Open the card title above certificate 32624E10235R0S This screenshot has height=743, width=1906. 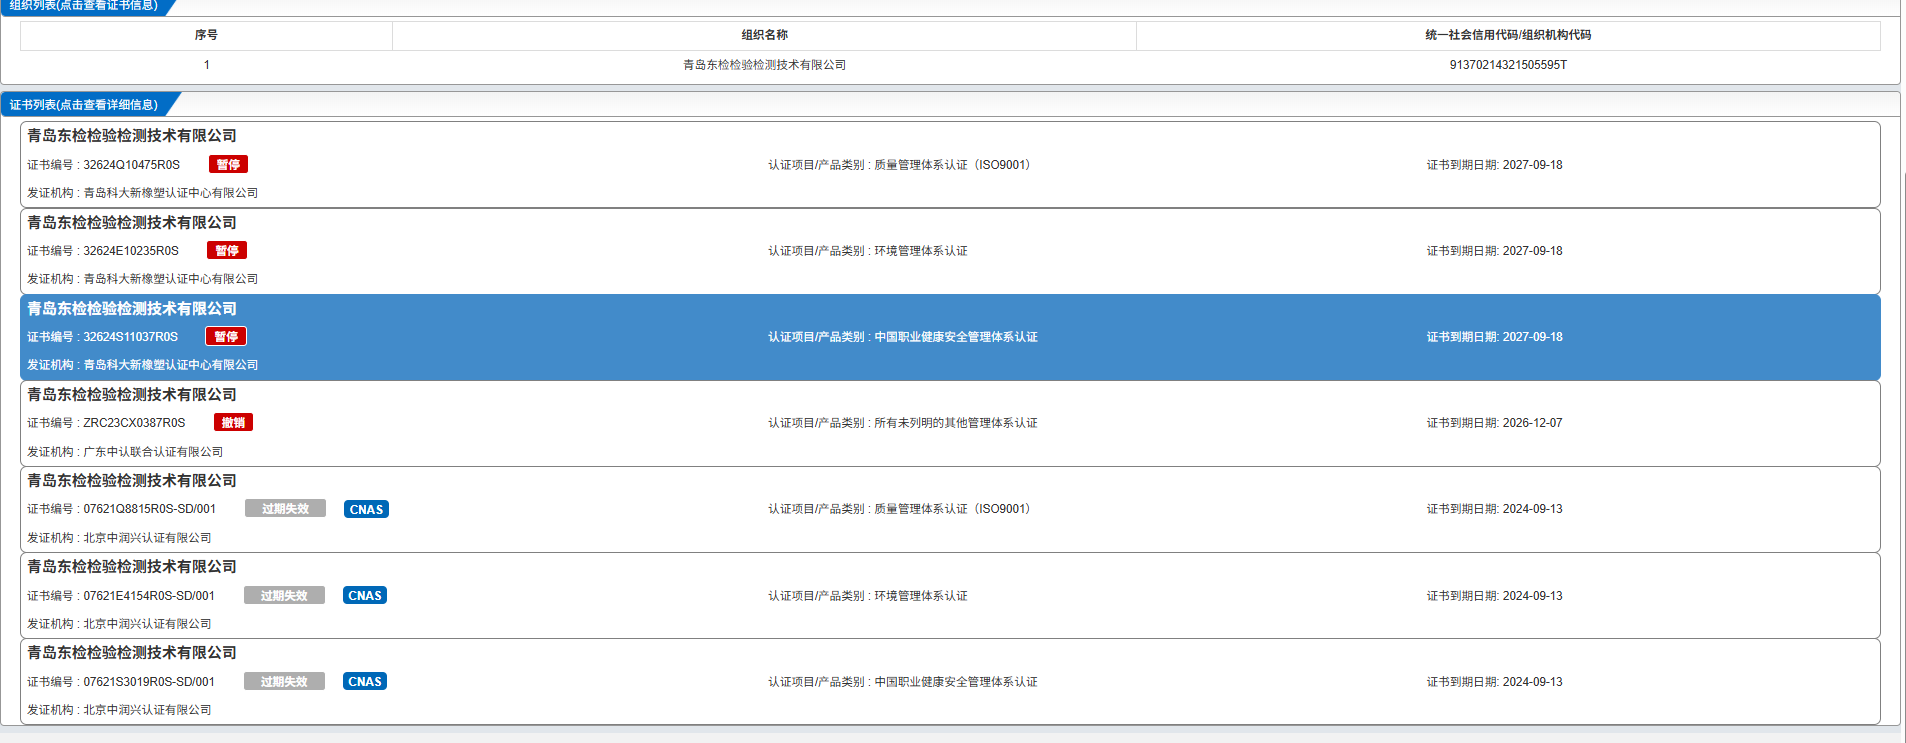click(x=132, y=222)
